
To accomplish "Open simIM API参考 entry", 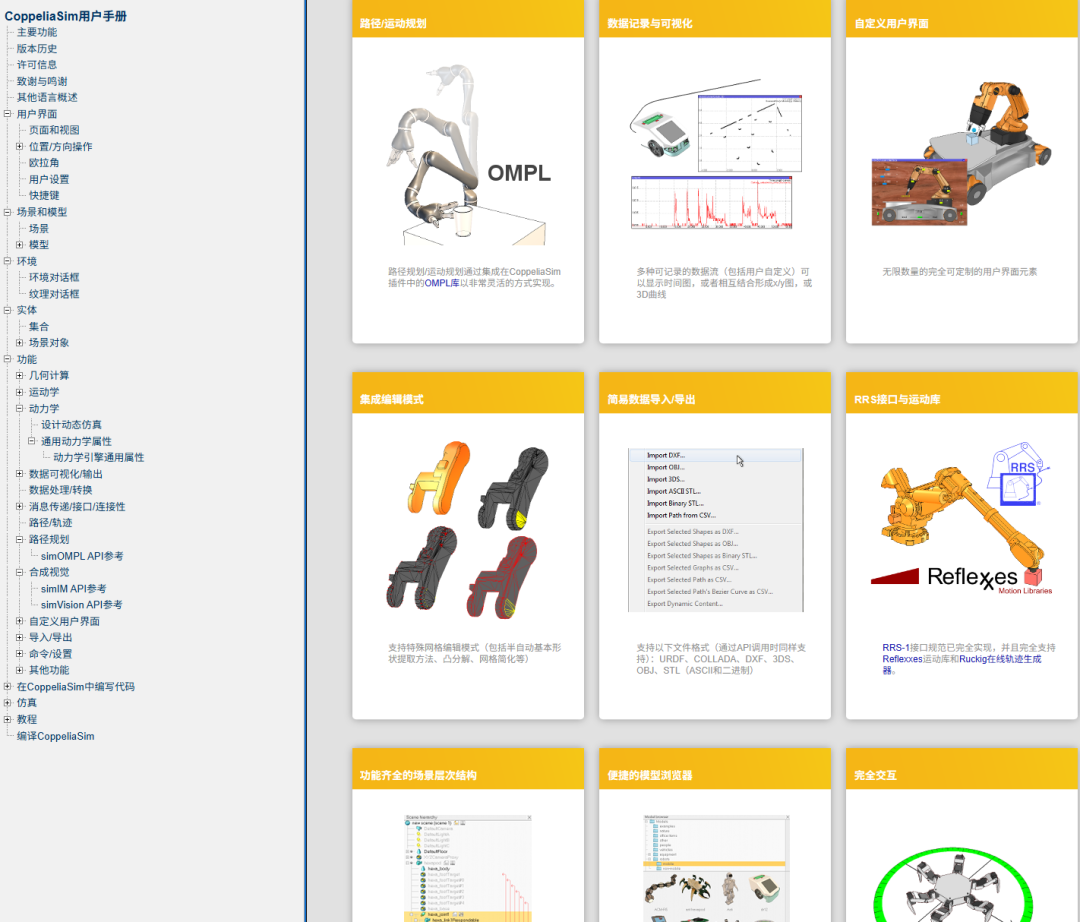I will 74,589.
